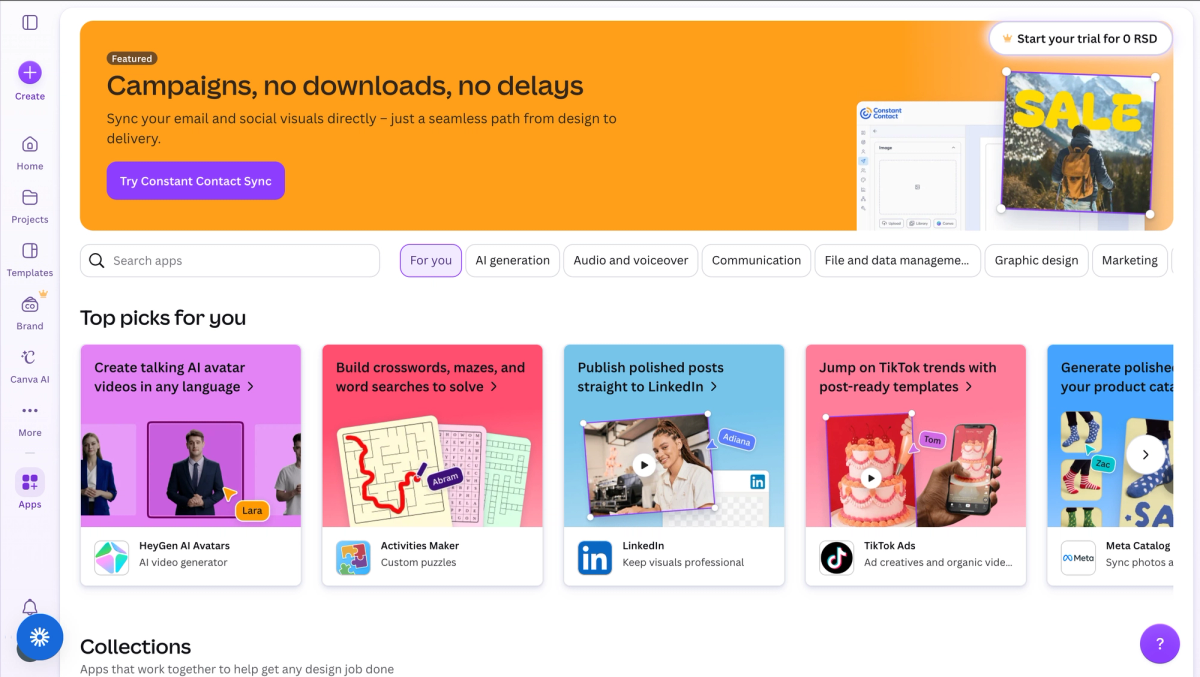Click Start your trial for 0 RSD
The width and height of the screenshot is (1200, 677).
coord(1080,39)
